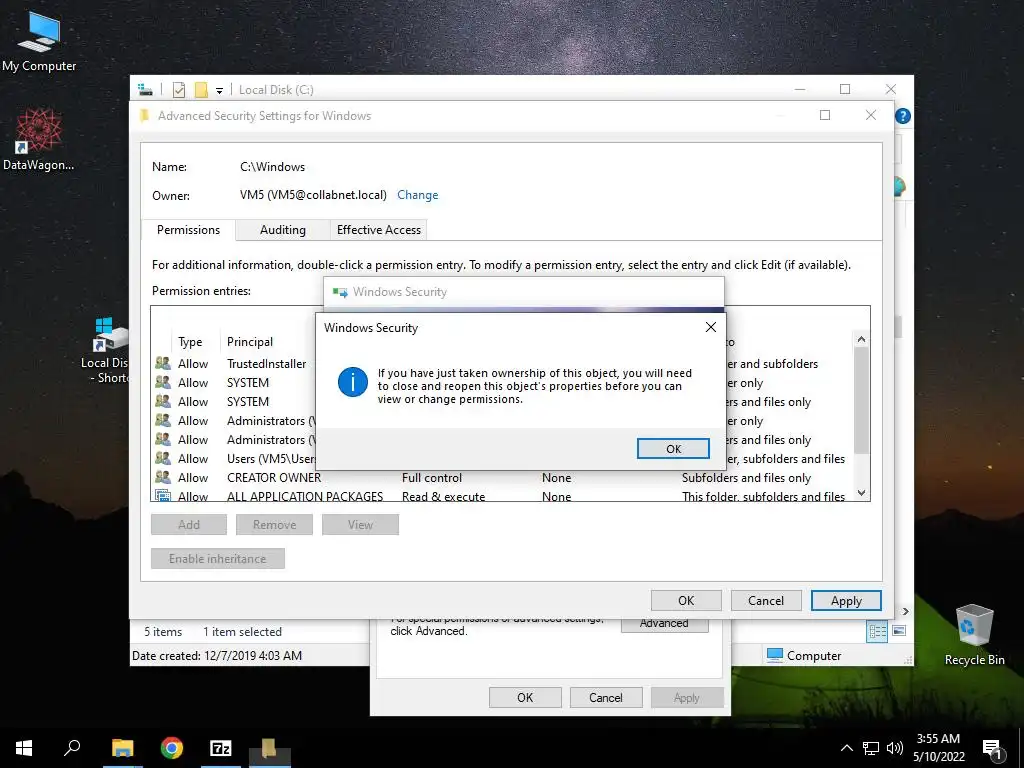Close the Windows Security message dialog

pos(711,327)
